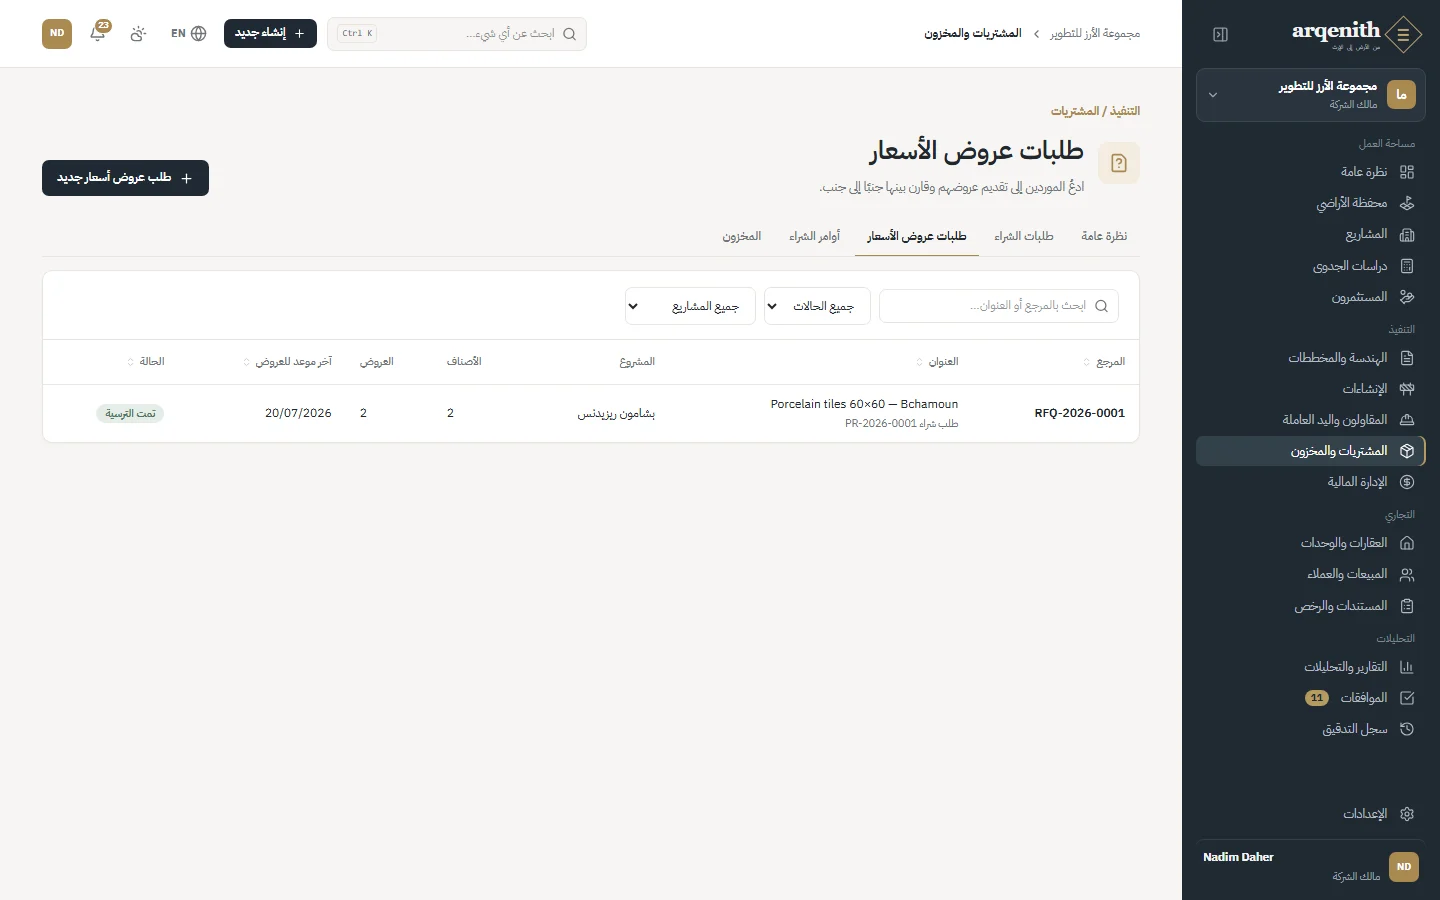Viewport: 1440px width, 900px height.
Task: Click مجموعة الأرز للتطوير breadcrumb link
Action: [1095, 34]
